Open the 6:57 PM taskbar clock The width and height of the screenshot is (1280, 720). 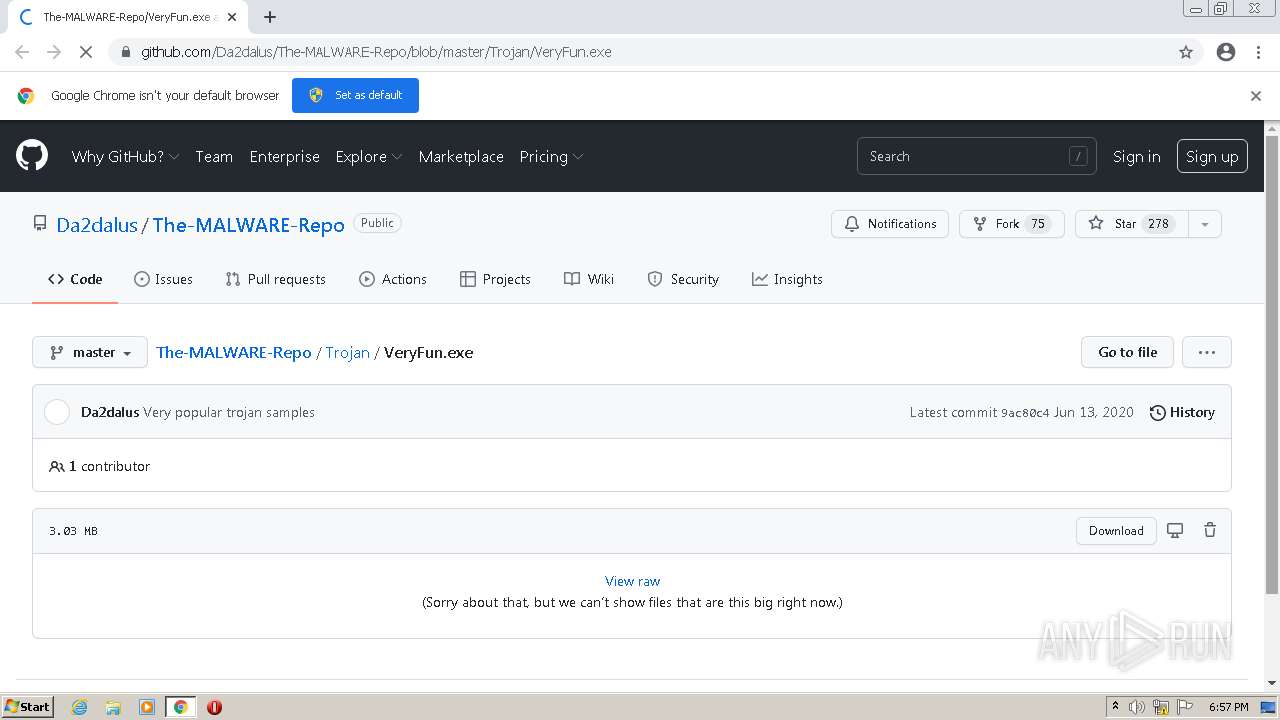point(1228,707)
